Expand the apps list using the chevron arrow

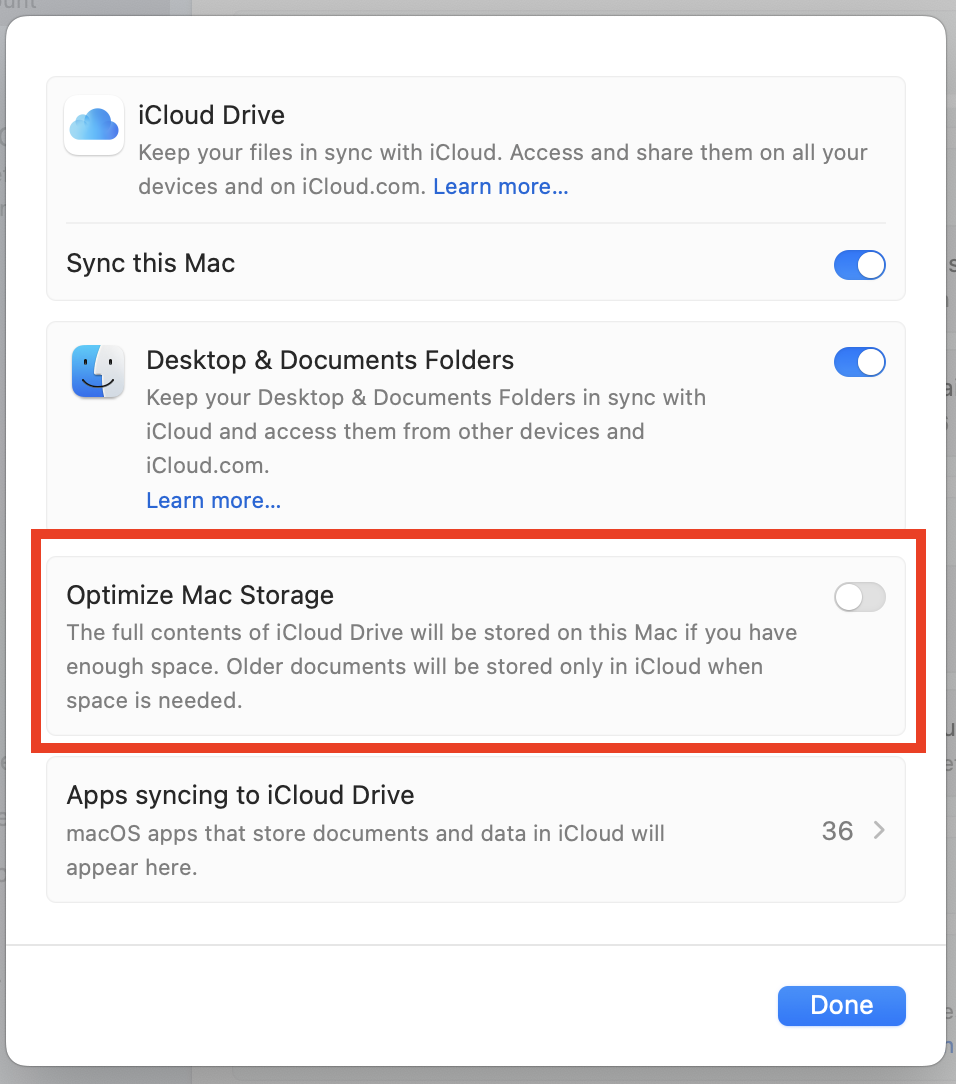pyautogui.click(x=879, y=830)
